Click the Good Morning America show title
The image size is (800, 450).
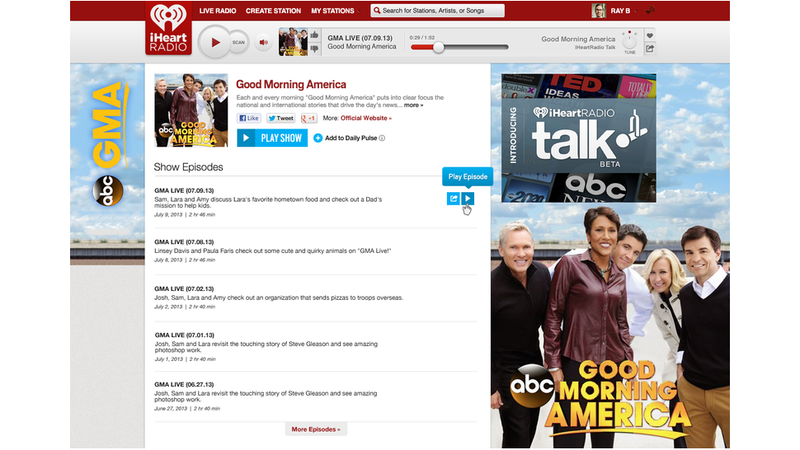(x=291, y=84)
